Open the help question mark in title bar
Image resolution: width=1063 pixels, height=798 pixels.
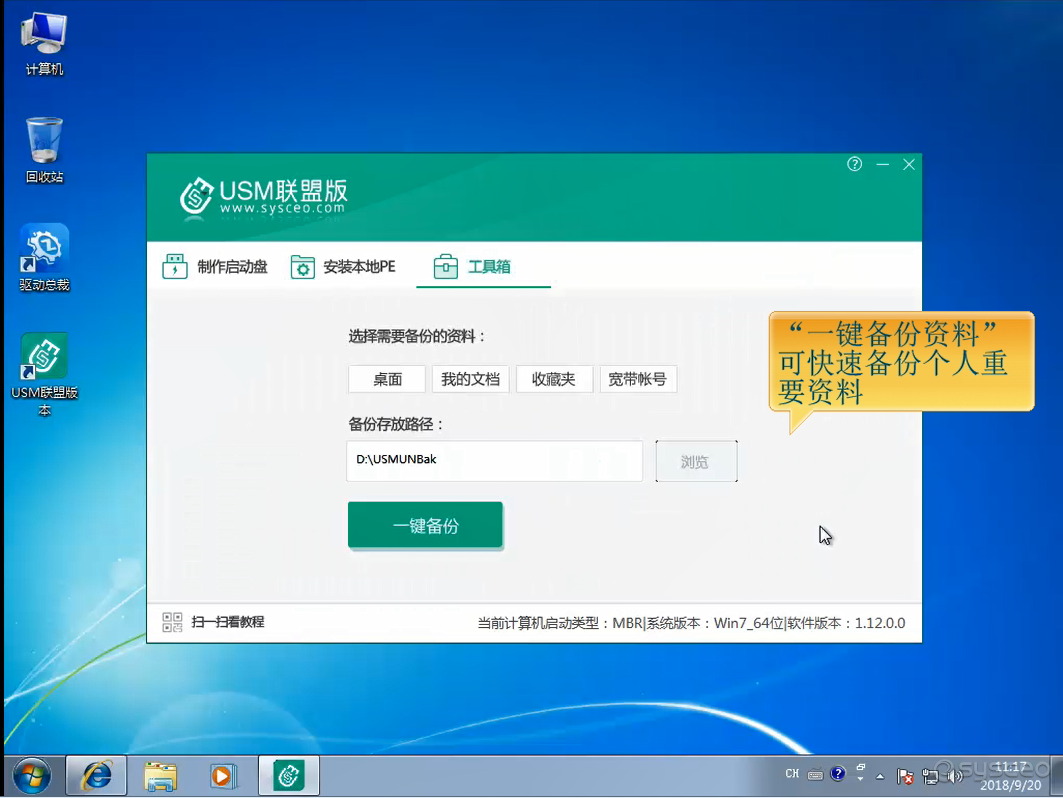[x=854, y=164]
